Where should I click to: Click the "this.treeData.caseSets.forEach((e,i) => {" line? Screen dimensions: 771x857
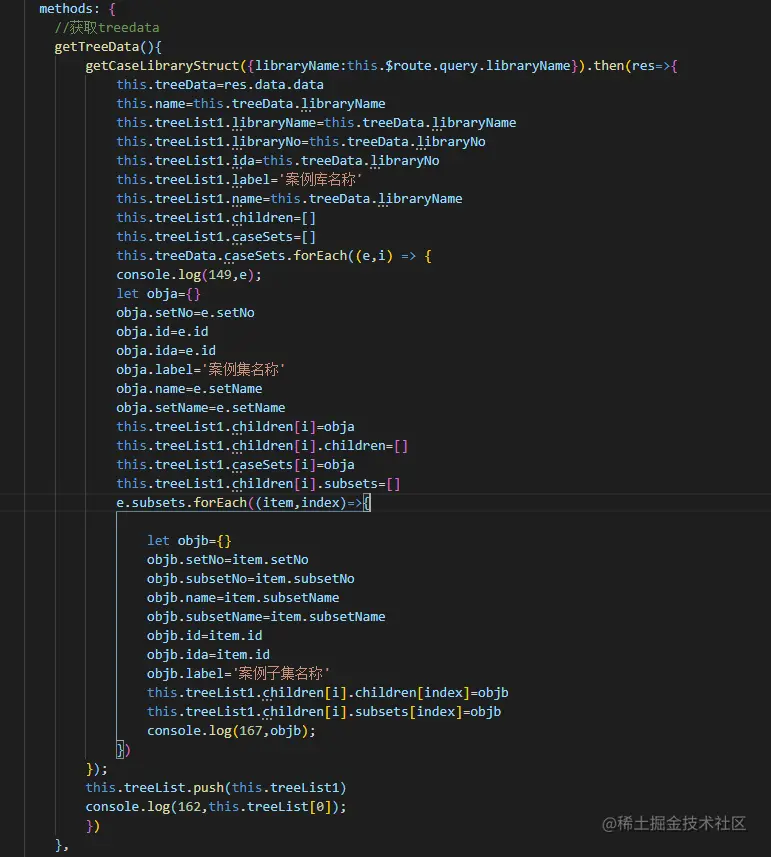[274, 256]
